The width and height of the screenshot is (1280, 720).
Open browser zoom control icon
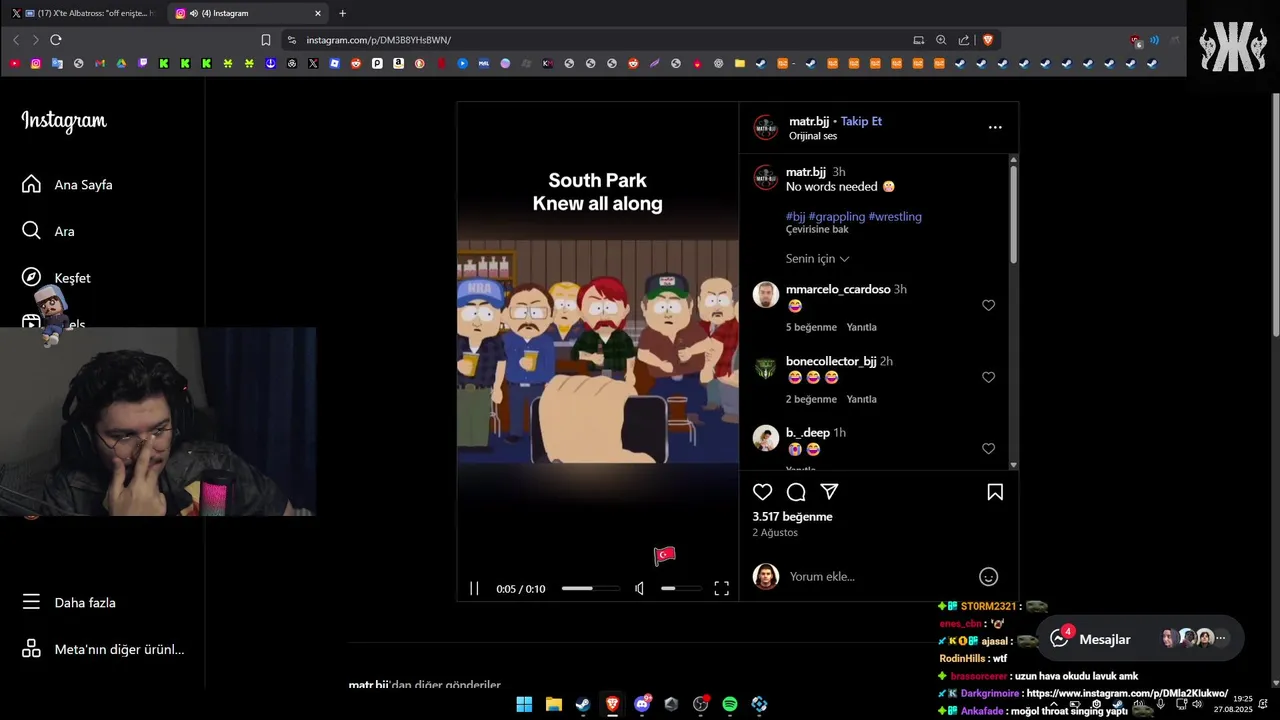tap(941, 40)
